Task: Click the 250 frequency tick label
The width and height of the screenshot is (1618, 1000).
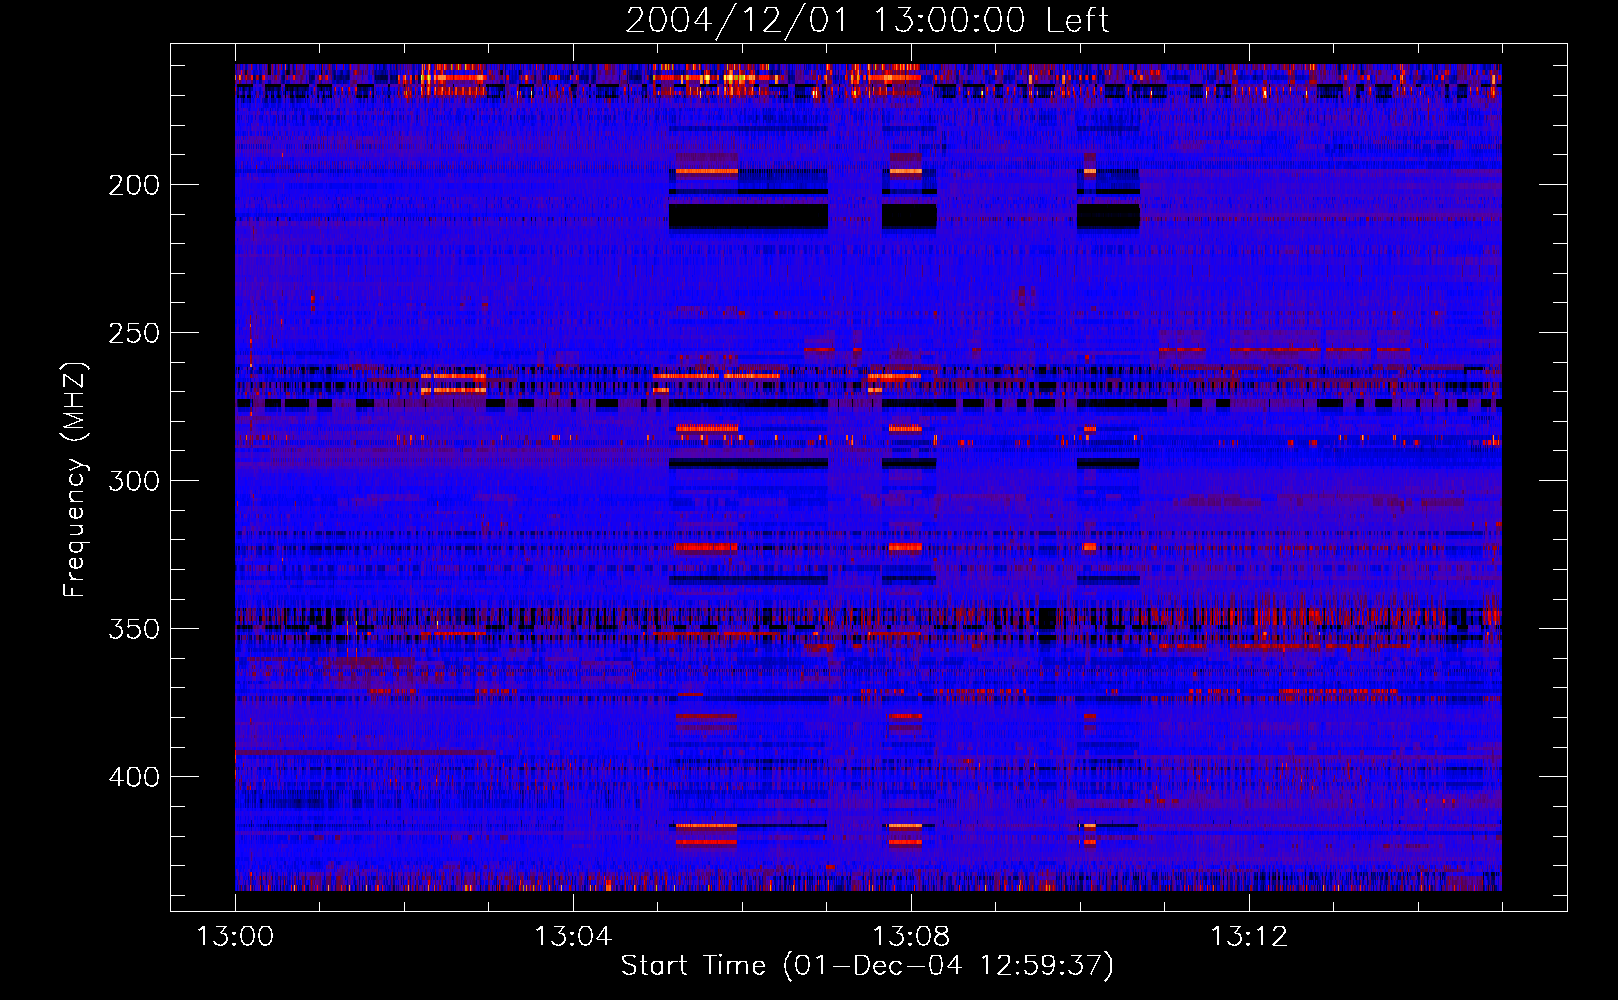Action: coord(134,333)
